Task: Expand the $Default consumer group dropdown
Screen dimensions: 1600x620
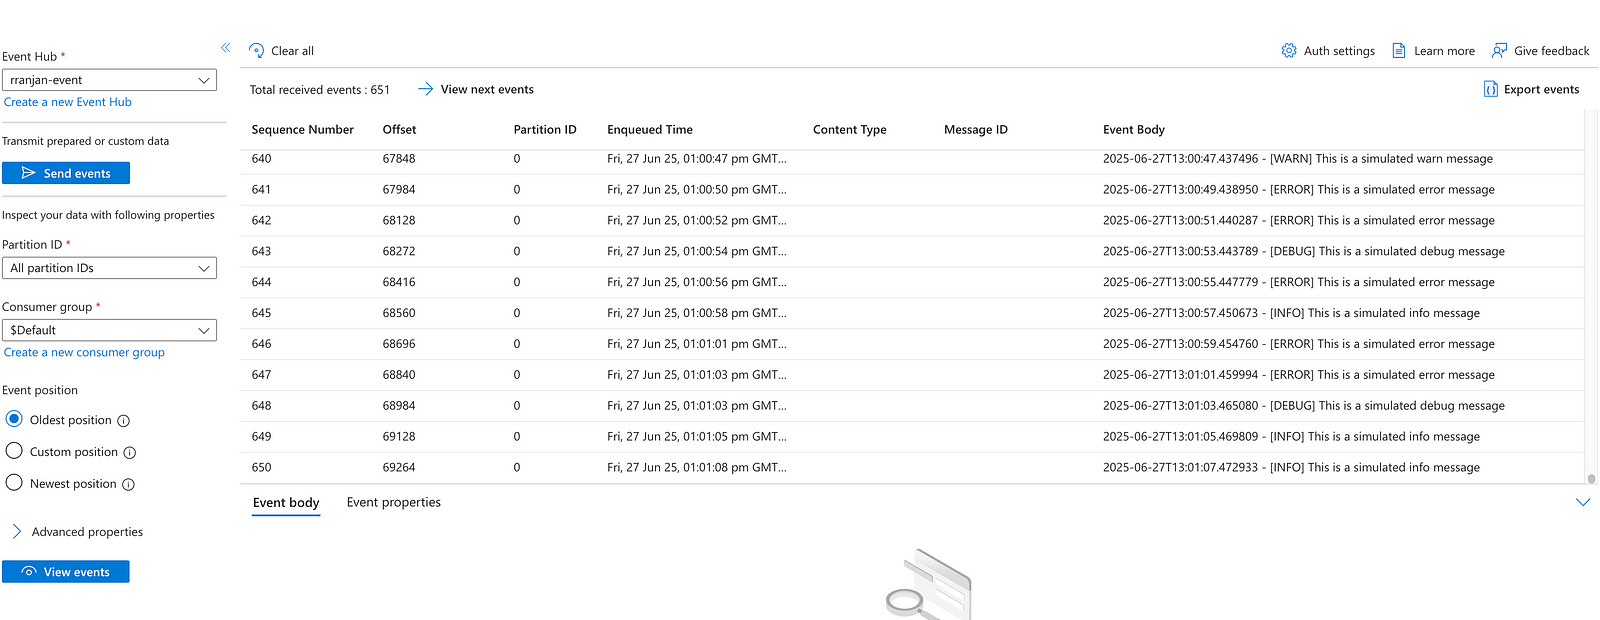Action: tap(109, 330)
